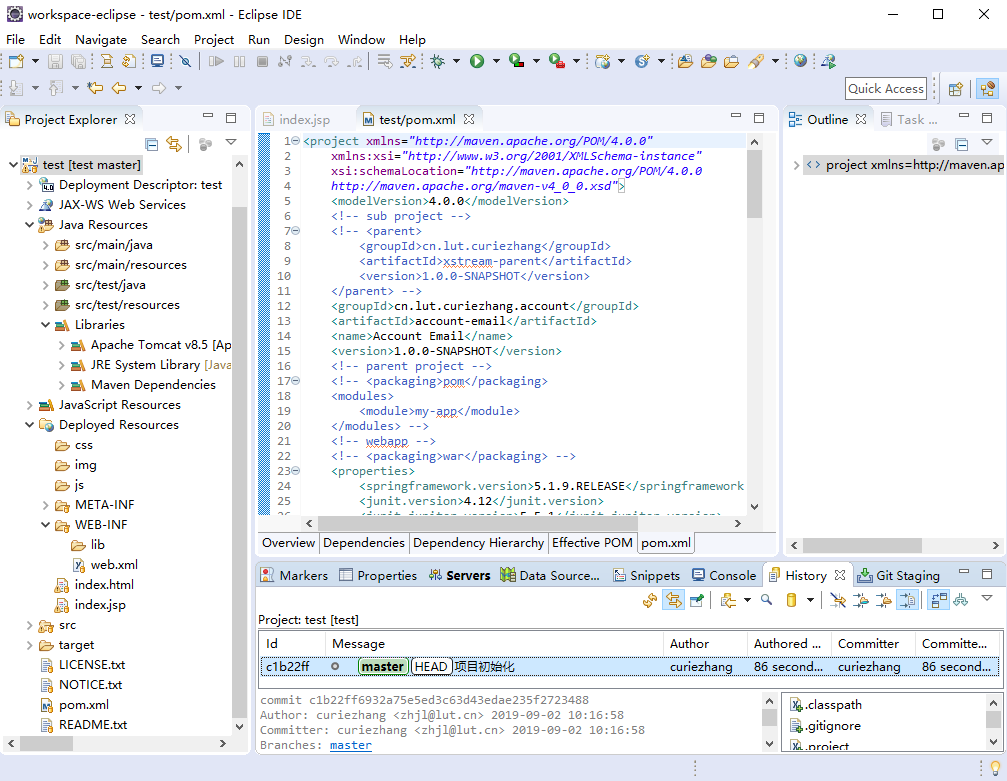
Task: Toggle Link with Editor and Selection in History
Action: coord(673,601)
